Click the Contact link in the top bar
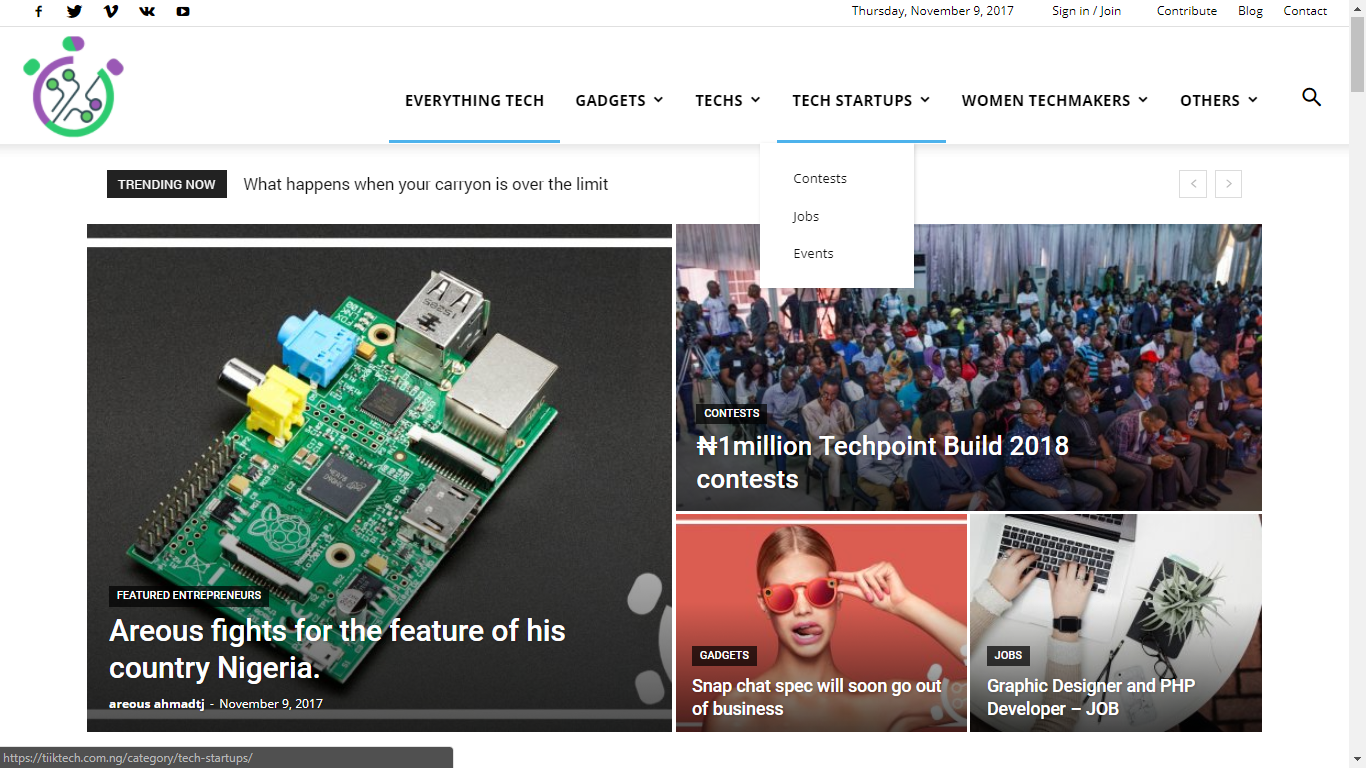This screenshot has width=1366, height=768. point(1304,11)
